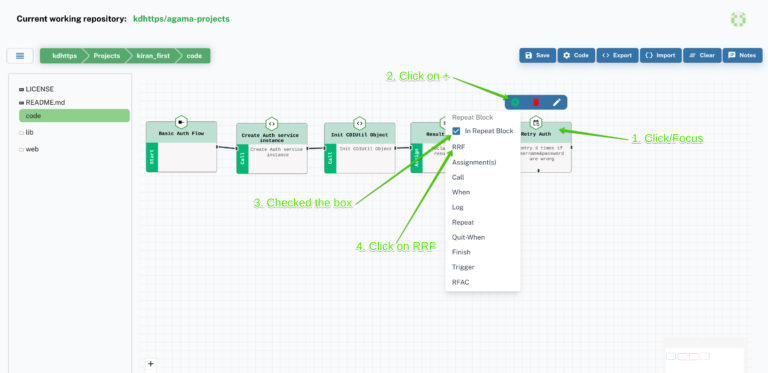Click the Init CDIUtil code hexagon icon
The height and width of the screenshot is (373, 768).
coord(360,123)
